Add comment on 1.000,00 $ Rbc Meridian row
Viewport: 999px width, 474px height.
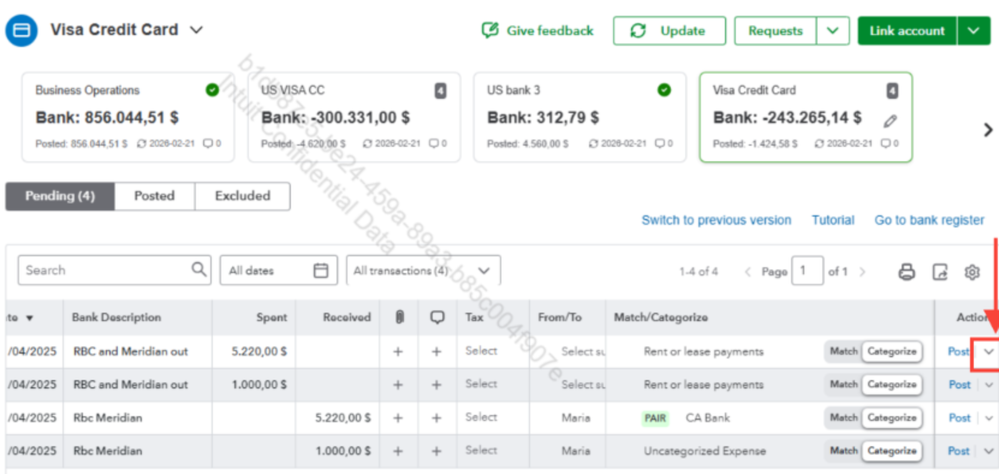pyautogui.click(x=436, y=450)
